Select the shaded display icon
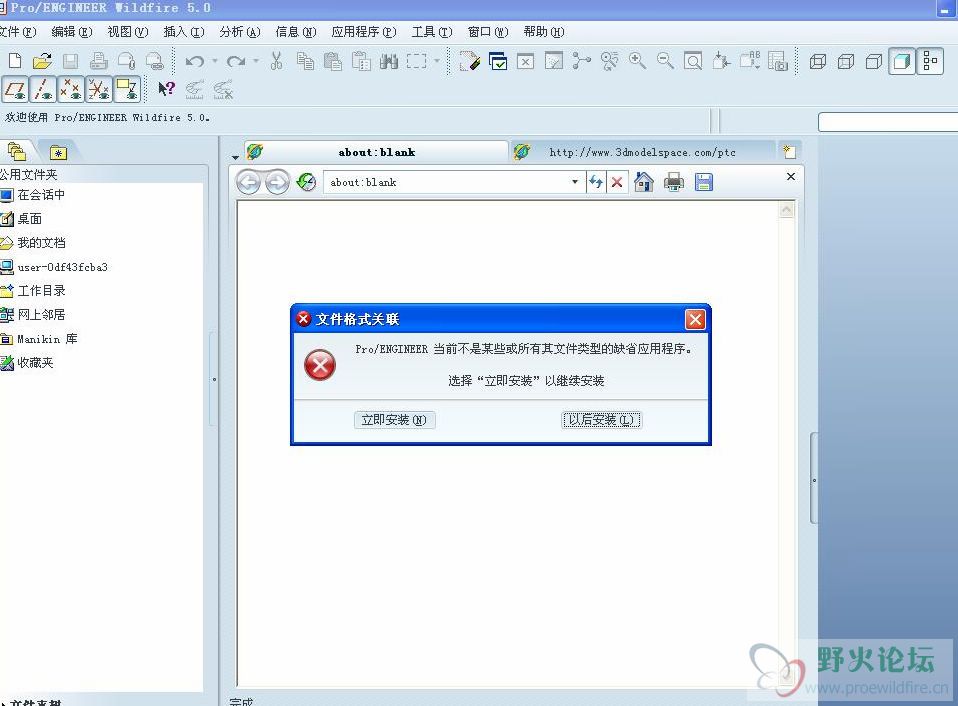 (x=902, y=61)
